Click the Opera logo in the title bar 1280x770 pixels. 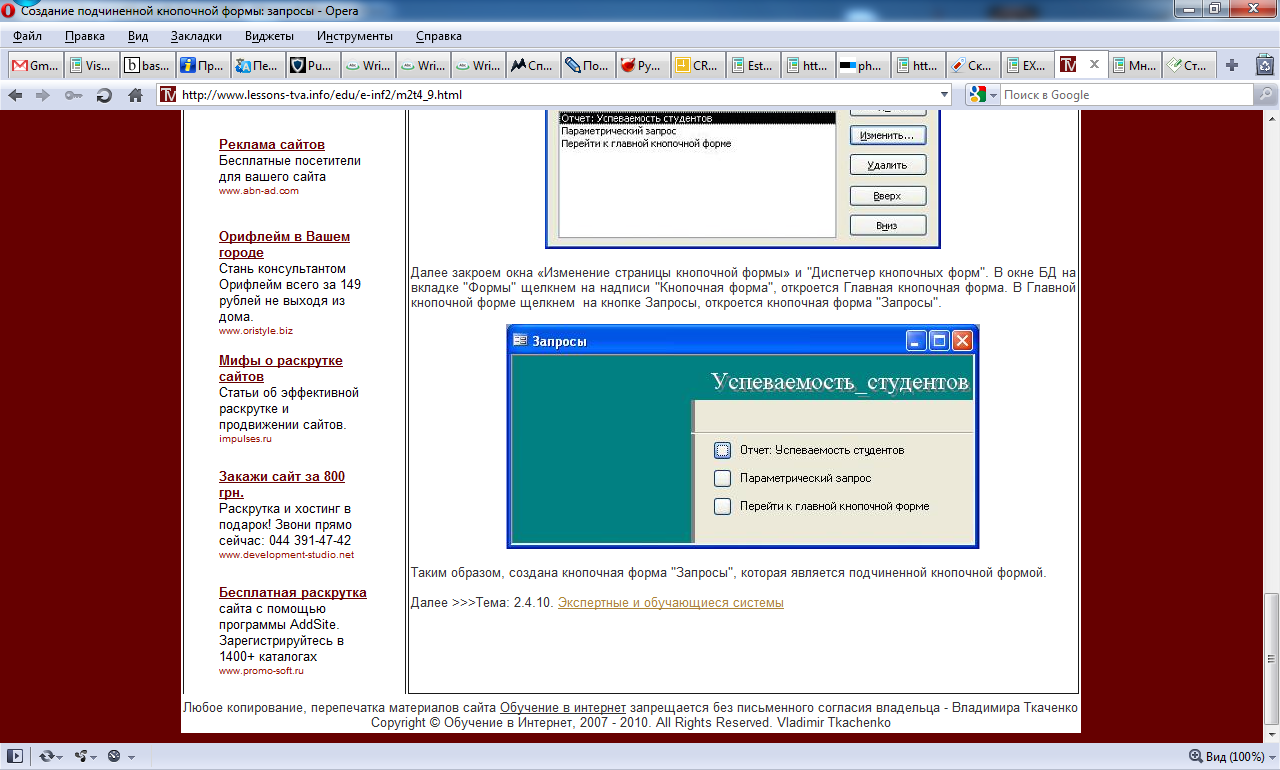[9, 9]
